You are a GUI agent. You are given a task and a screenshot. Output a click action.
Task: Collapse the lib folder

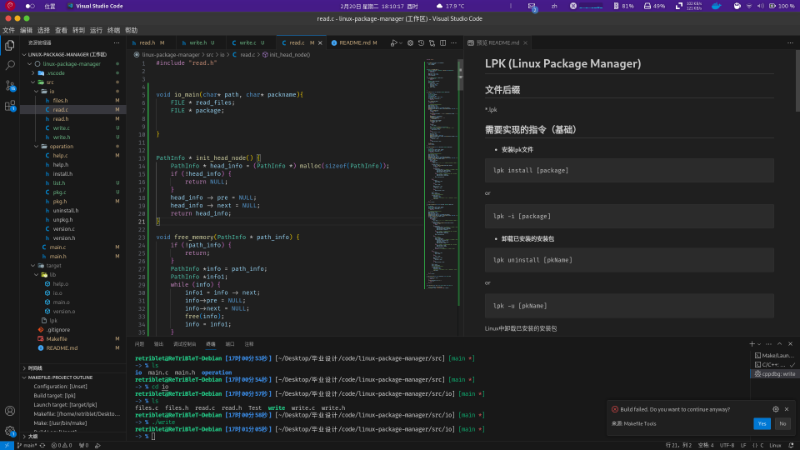37,275
